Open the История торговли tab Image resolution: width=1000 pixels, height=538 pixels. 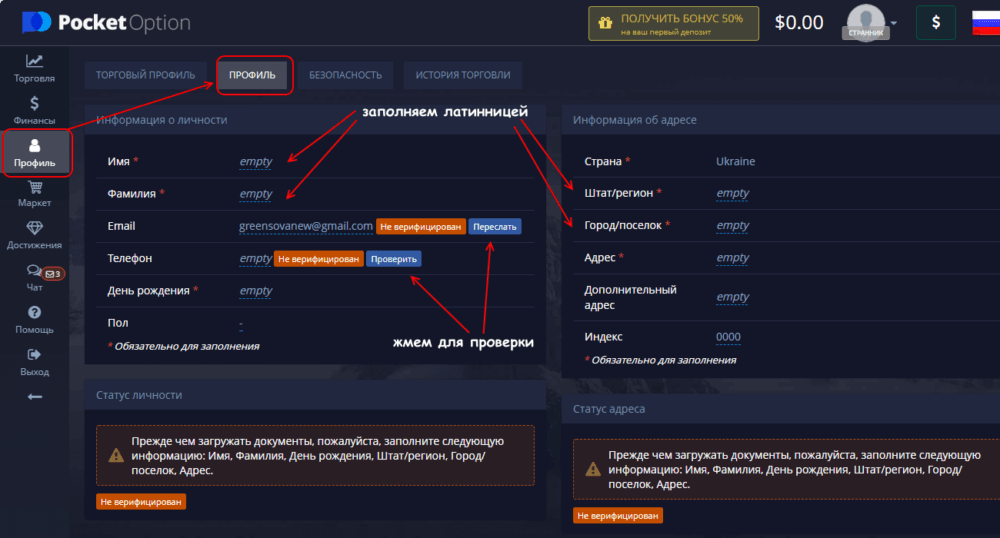462,75
